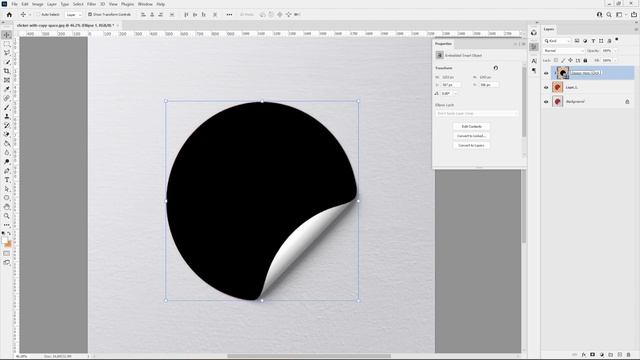Screen dimensions: 640x360
Task: Click foreground color swatch
Action: point(4,241)
